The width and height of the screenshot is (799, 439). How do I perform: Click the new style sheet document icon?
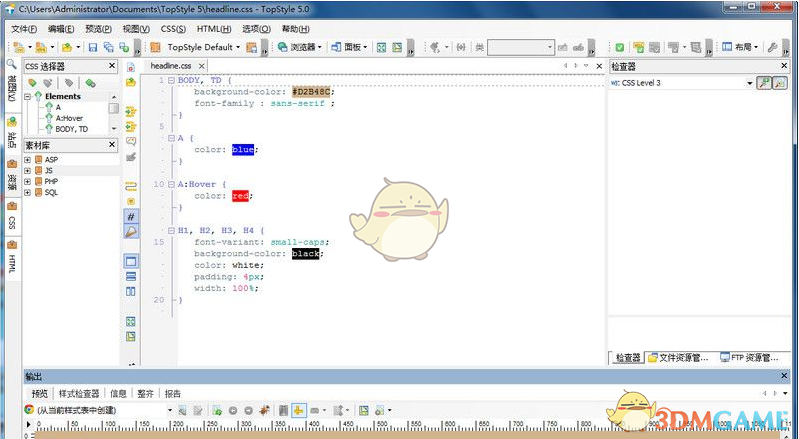coord(19,47)
